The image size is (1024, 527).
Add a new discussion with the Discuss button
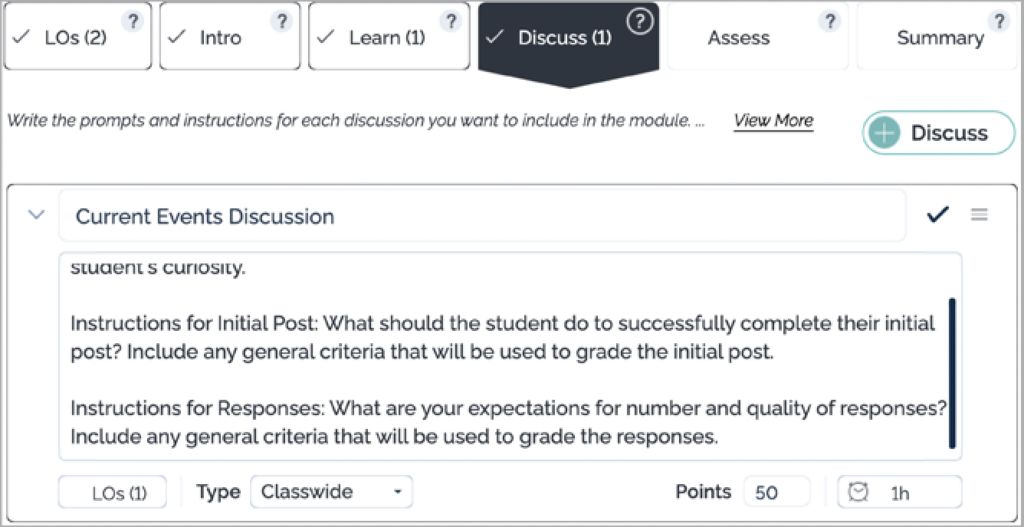click(939, 133)
